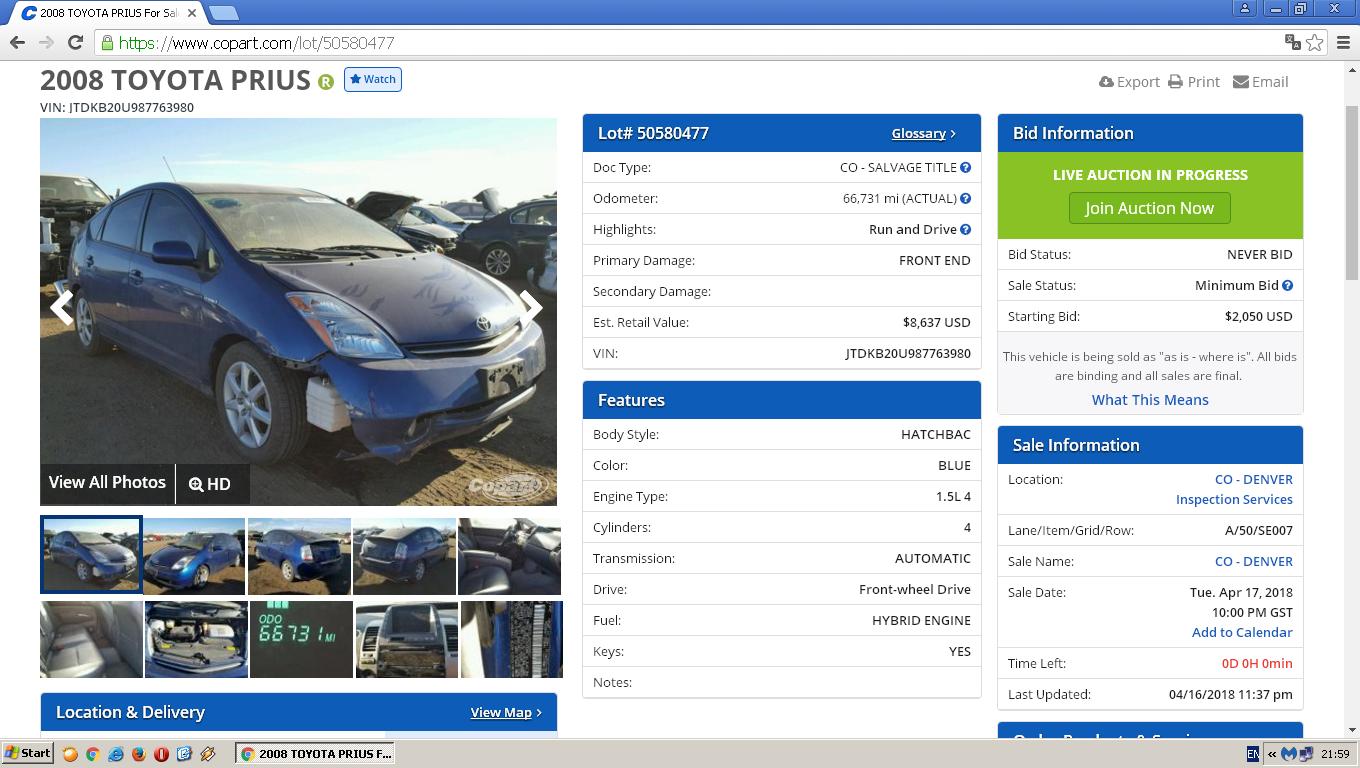This screenshot has width=1360, height=768.
Task: Click the network connection tray icon
Action: click(1306, 754)
